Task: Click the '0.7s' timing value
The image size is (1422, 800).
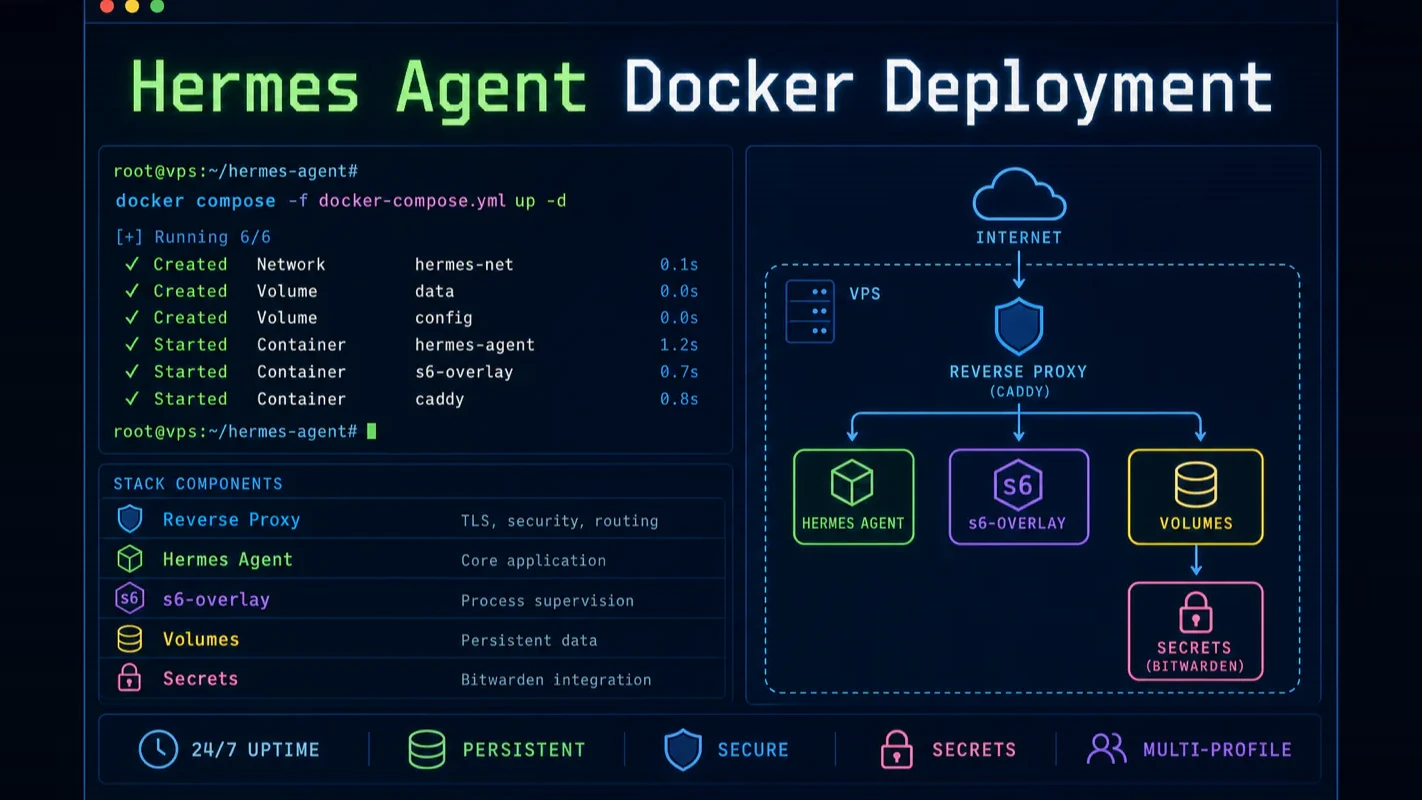Action: 679,372
